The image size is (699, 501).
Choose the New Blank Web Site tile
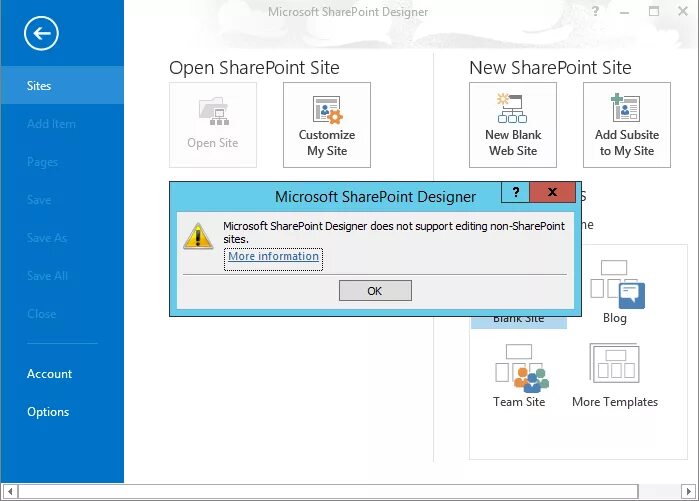pos(513,125)
